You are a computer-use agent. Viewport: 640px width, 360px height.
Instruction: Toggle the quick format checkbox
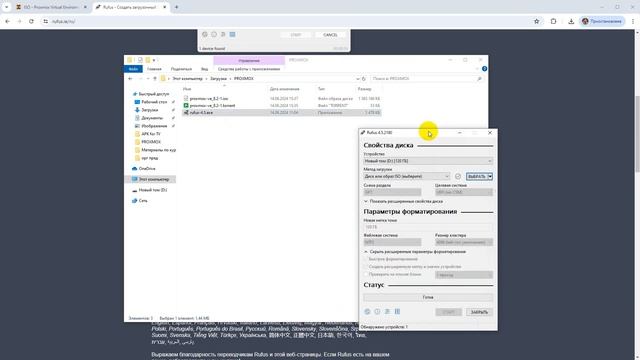[366, 259]
